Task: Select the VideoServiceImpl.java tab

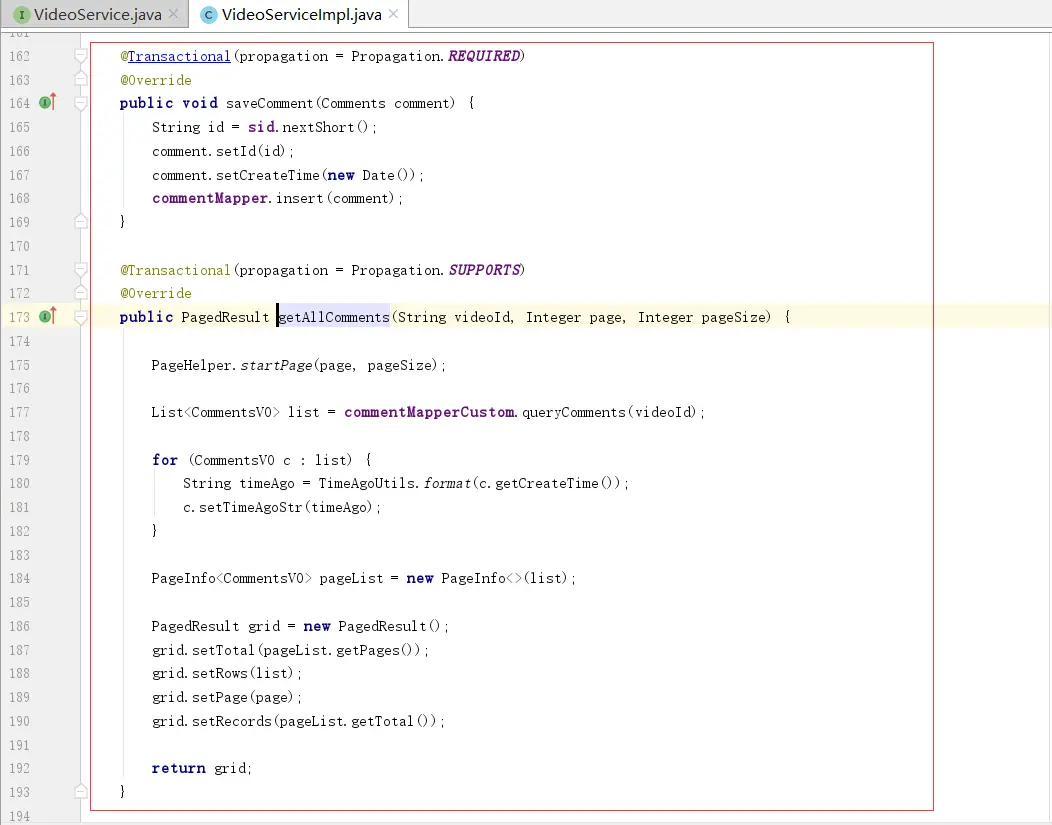Action: (x=301, y=14)
